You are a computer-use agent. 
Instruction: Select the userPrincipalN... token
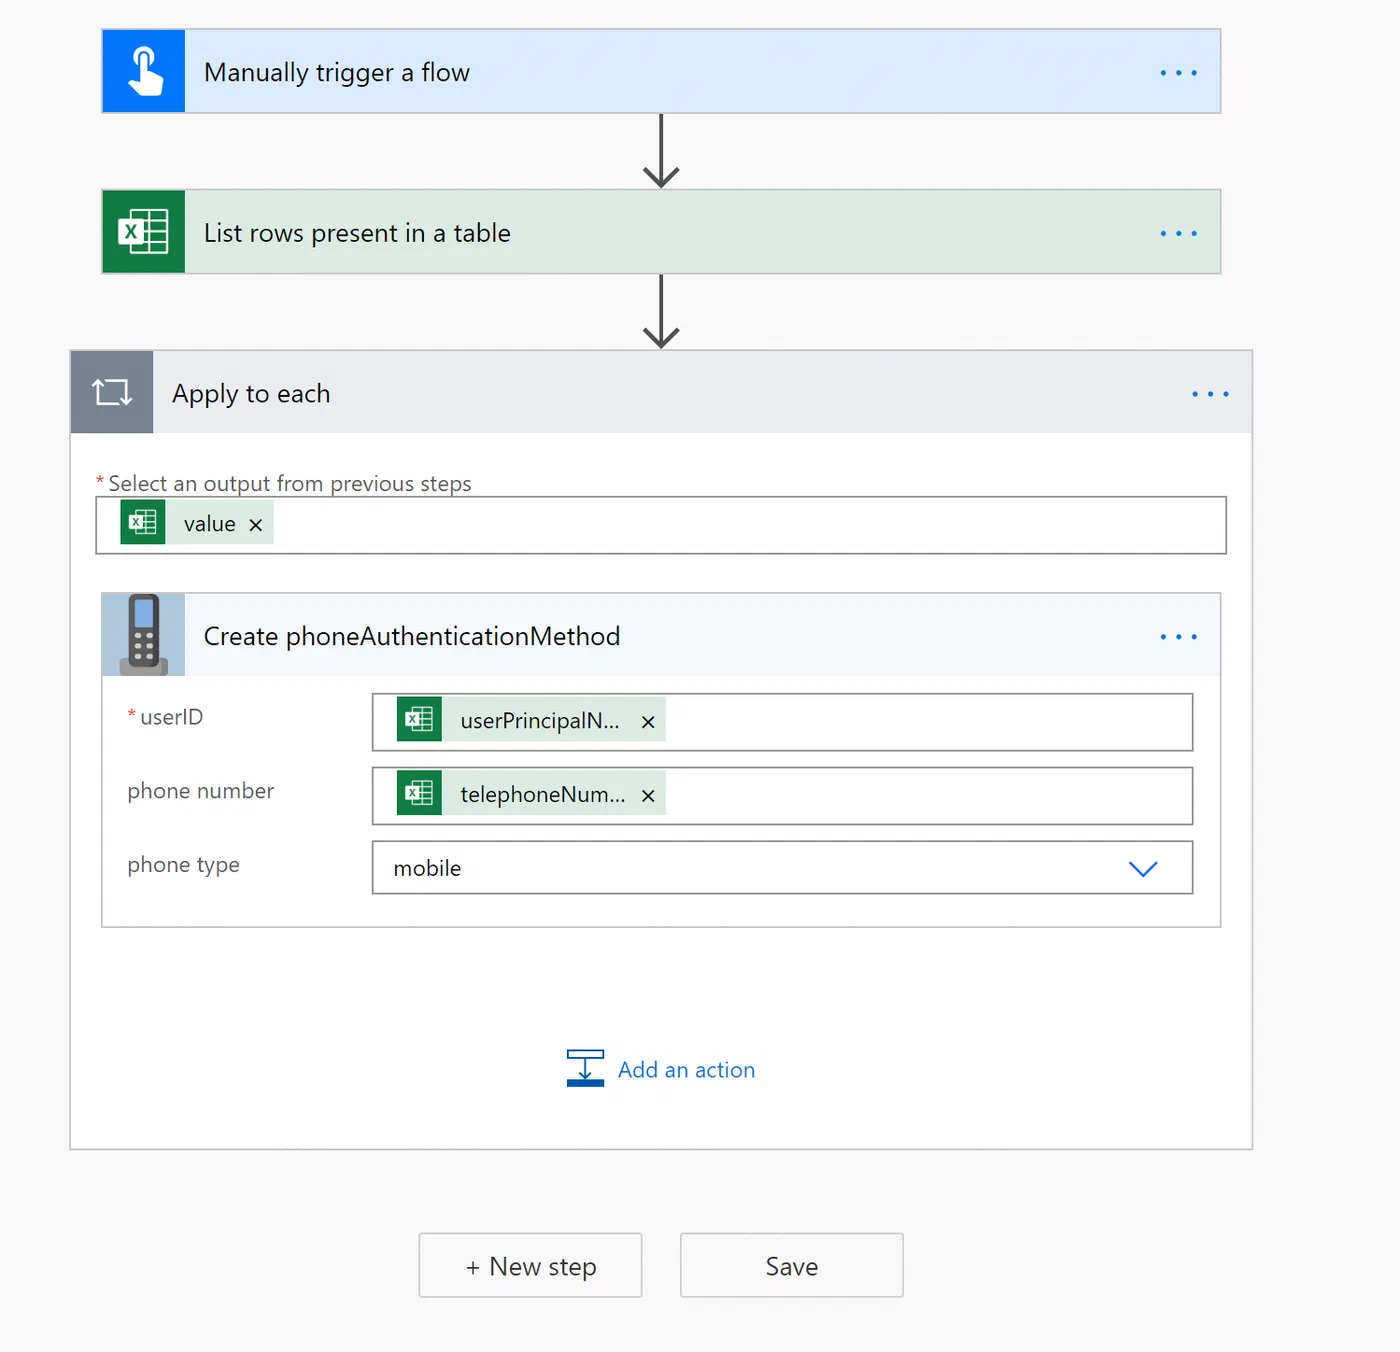coord(531,721)
